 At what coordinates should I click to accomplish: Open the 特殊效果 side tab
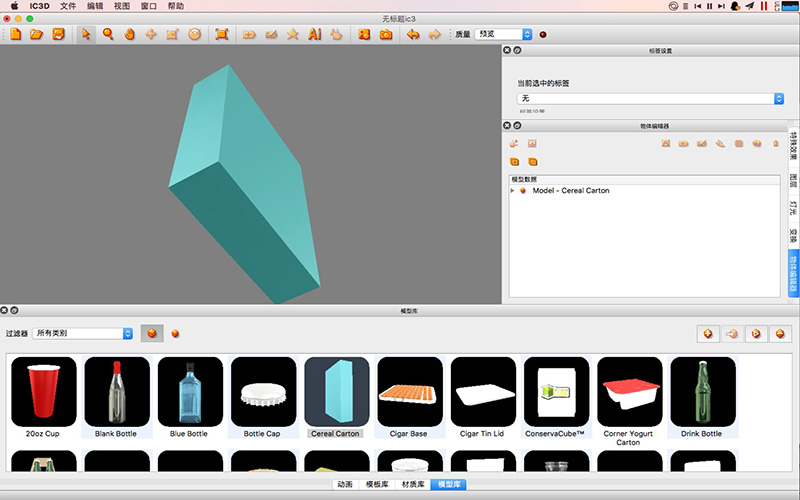[x=793, y=146]
